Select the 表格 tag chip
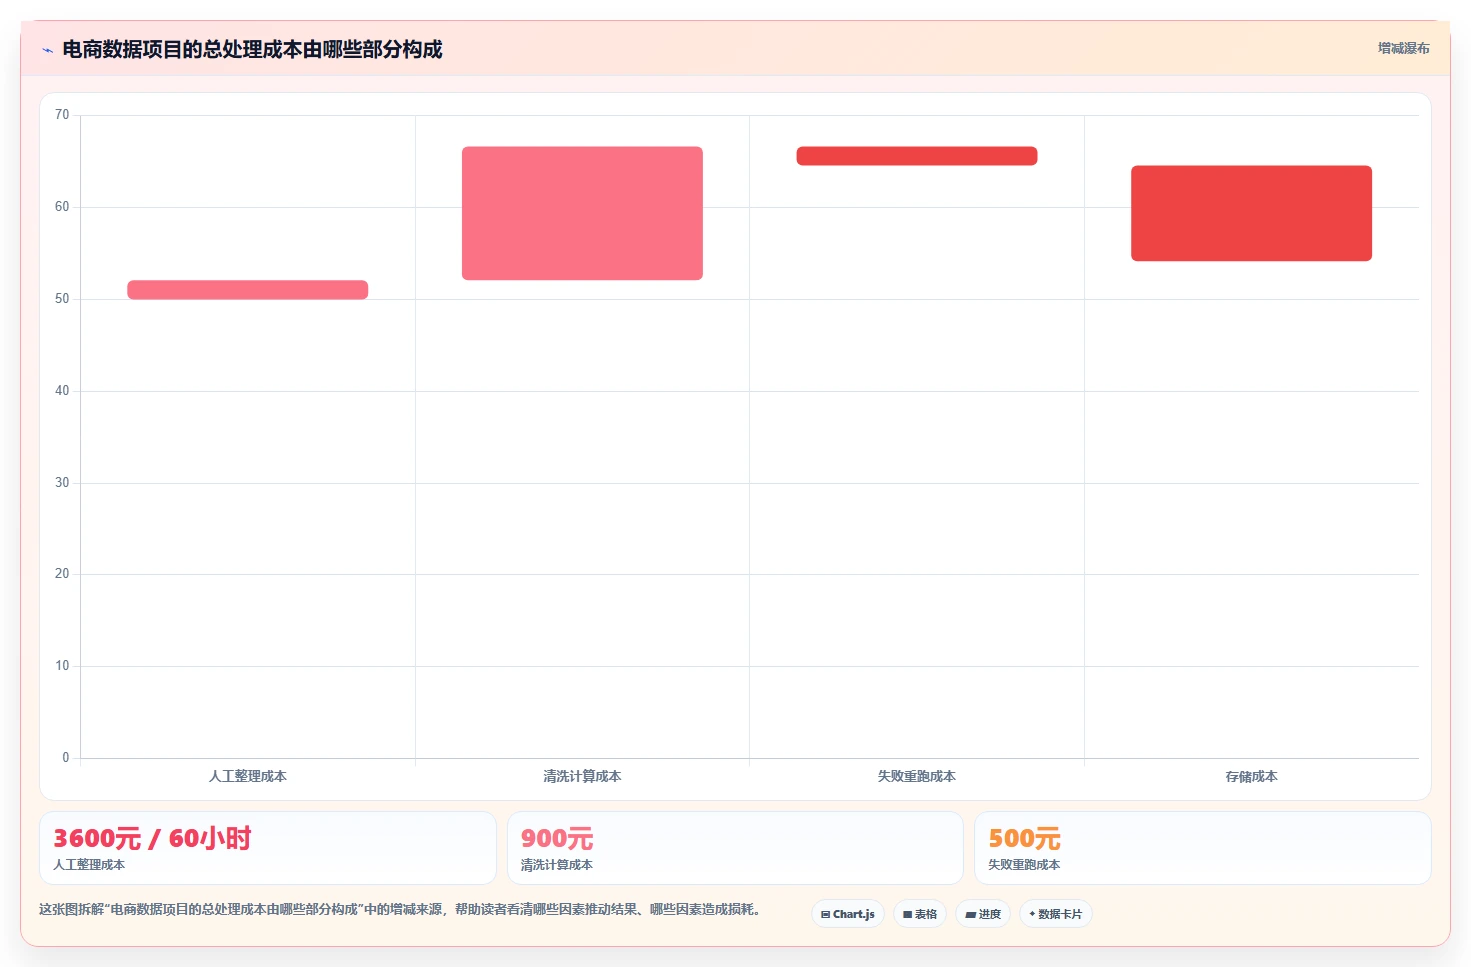This screenshot has width=1471, height=967. [x=920, y=914]
